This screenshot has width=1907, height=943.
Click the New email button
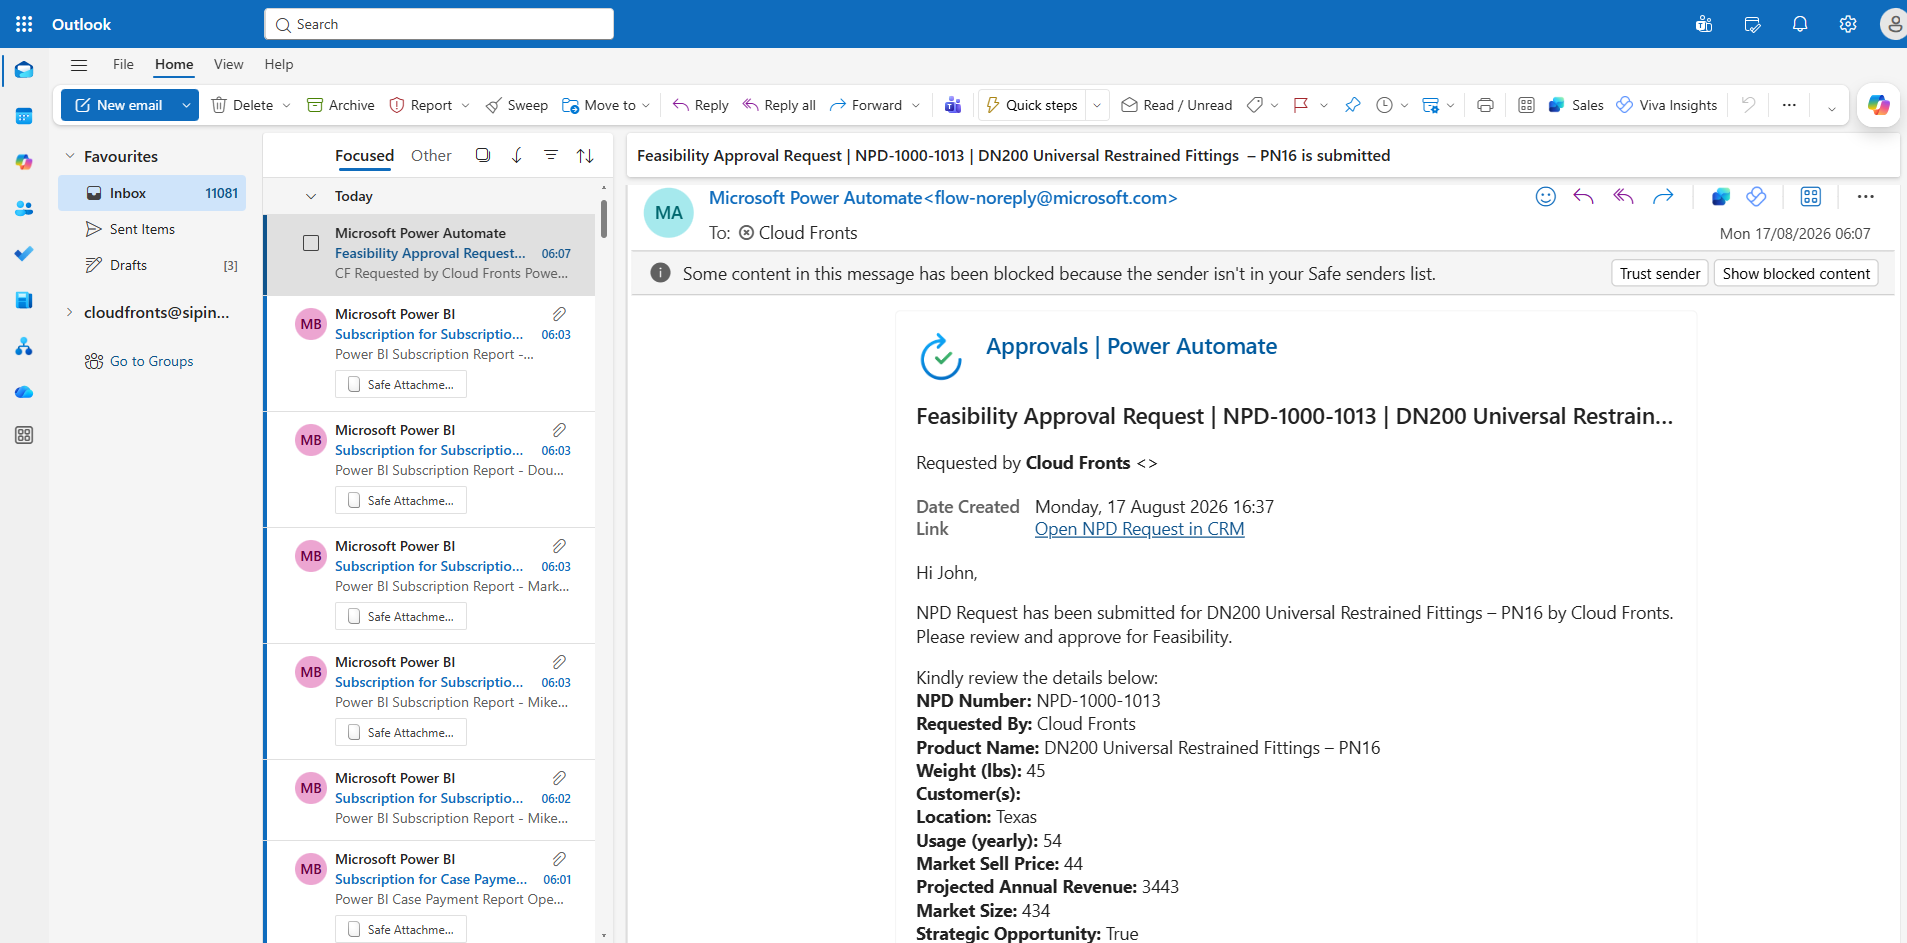pyautogui.click(x=118, y=105)
